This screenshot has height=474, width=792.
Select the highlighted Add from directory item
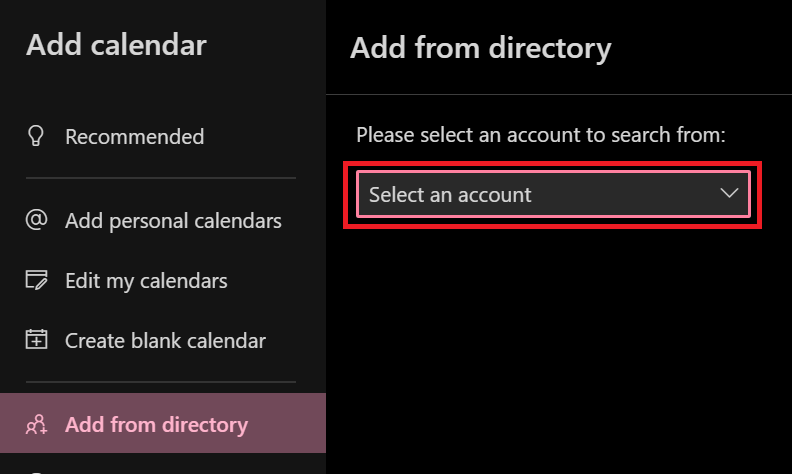coord(163,423)
